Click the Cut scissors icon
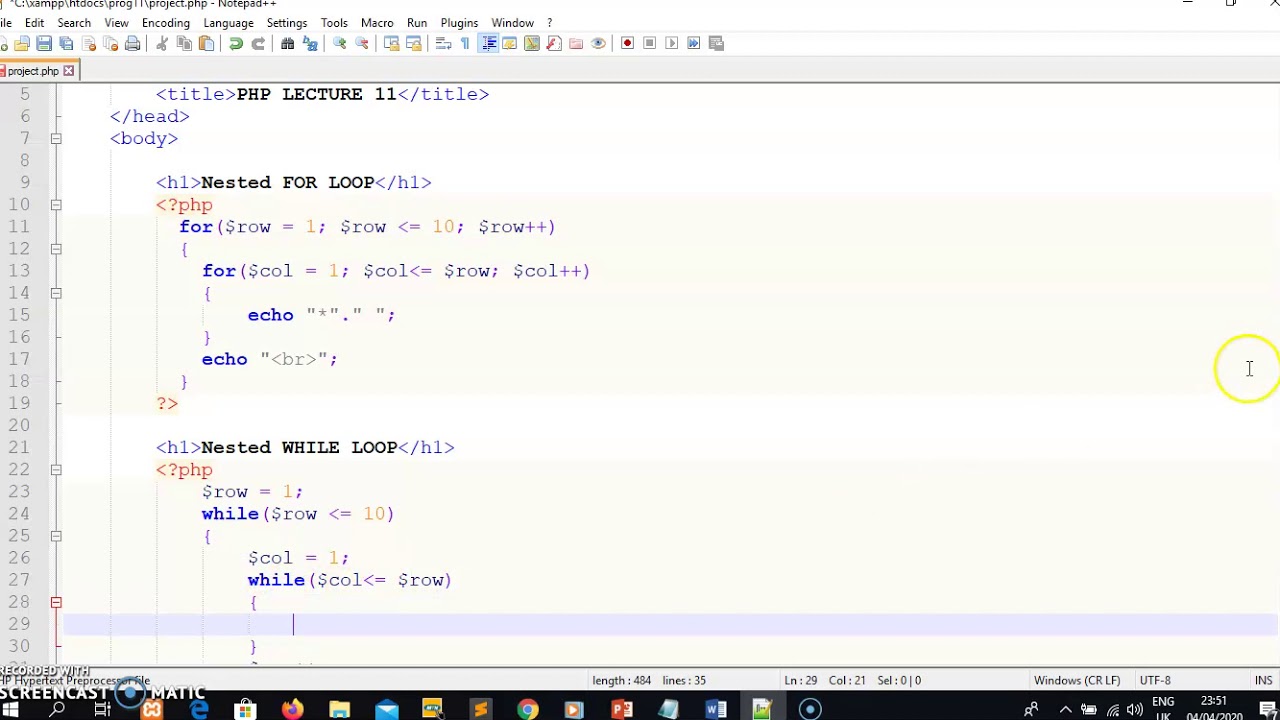The height and width of the screenshot is (720, 1280). tap(162, 43)
